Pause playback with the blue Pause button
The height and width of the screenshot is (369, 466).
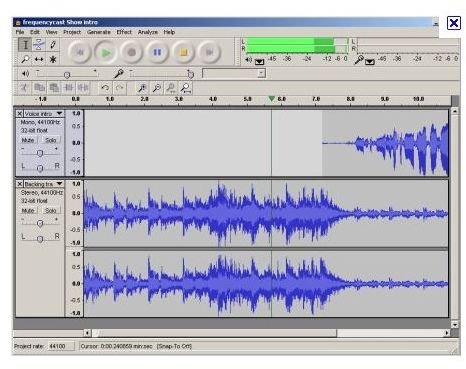pos(157,52)
